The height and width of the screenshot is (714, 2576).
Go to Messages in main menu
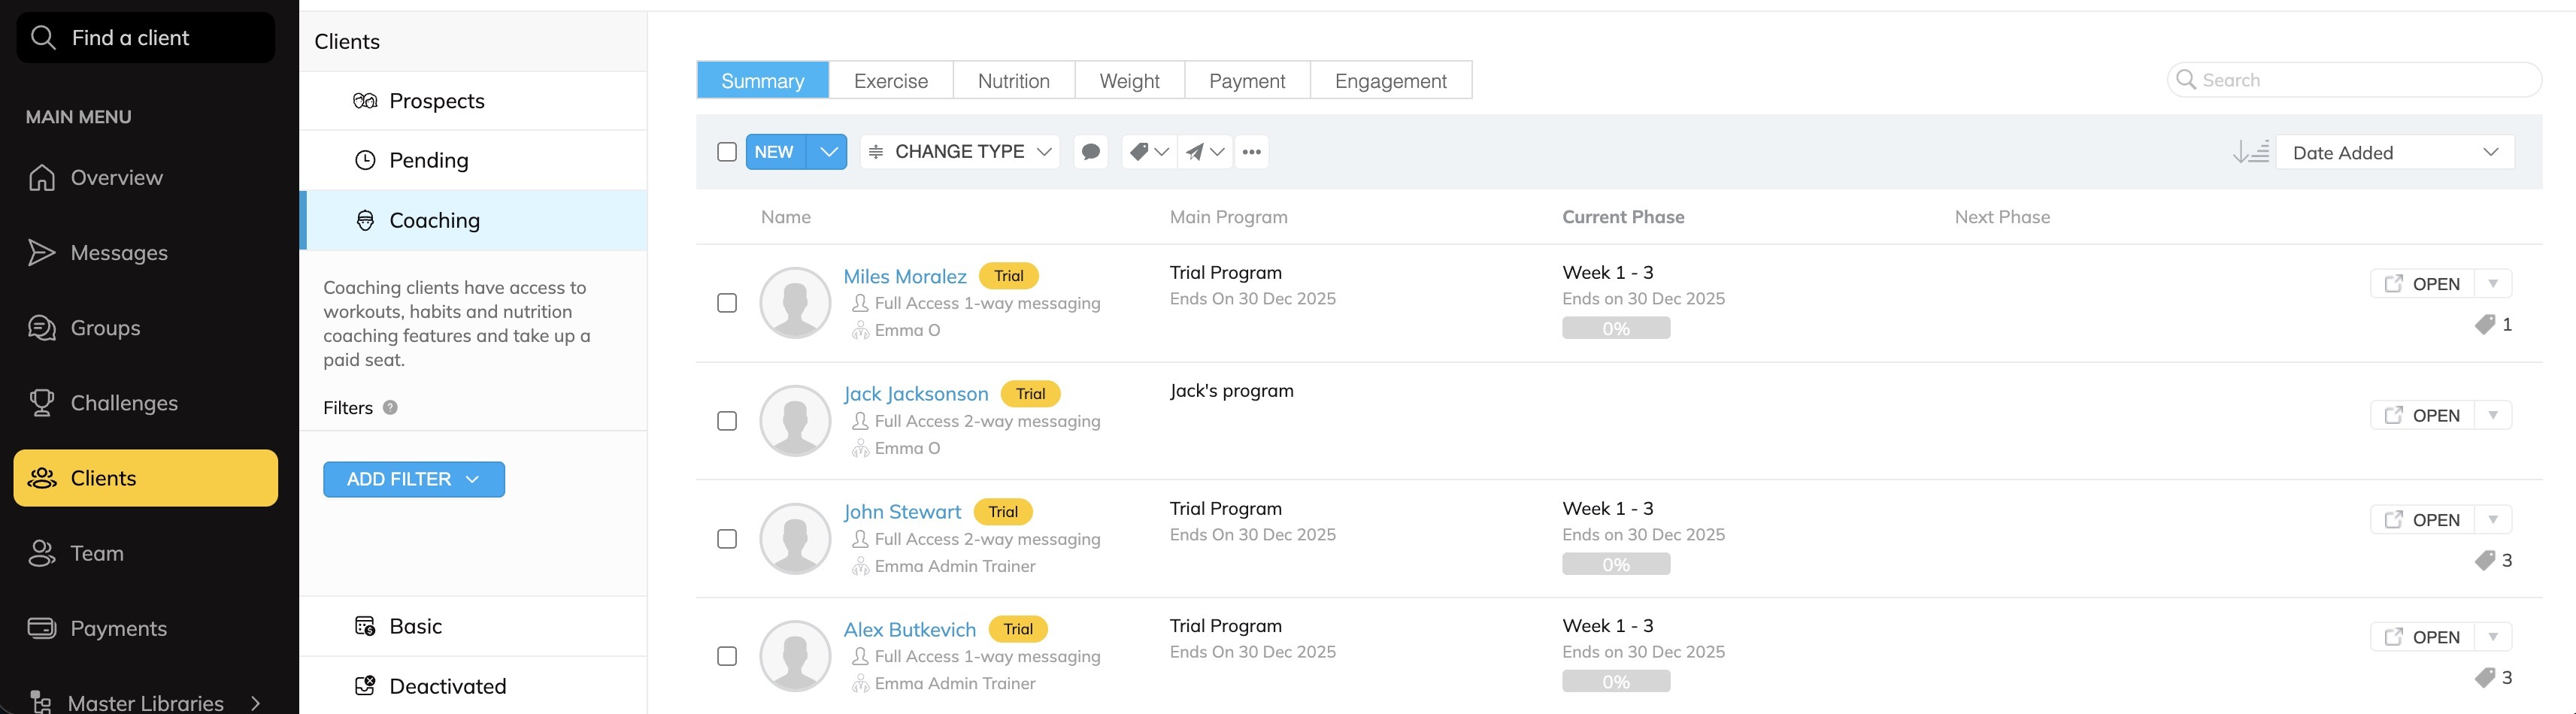tap(119, 253)
